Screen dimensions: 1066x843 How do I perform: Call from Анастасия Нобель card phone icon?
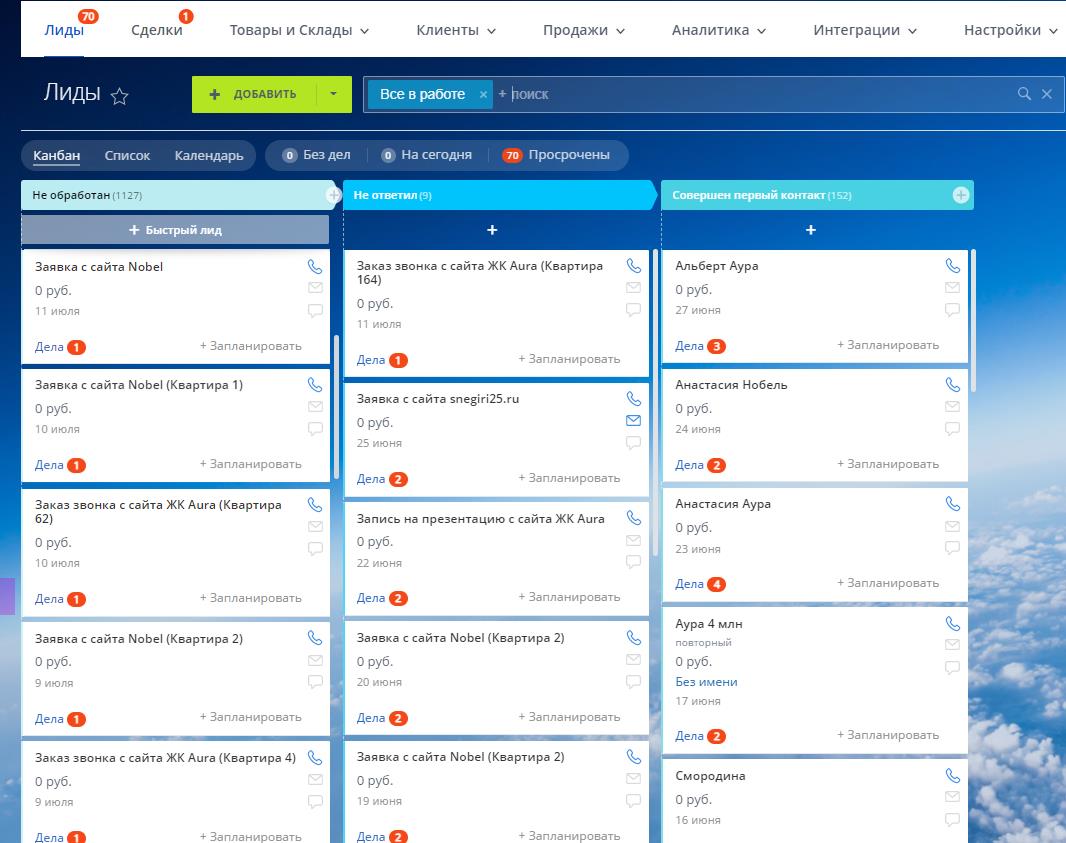pyautogui.click(x=952, y=385)
